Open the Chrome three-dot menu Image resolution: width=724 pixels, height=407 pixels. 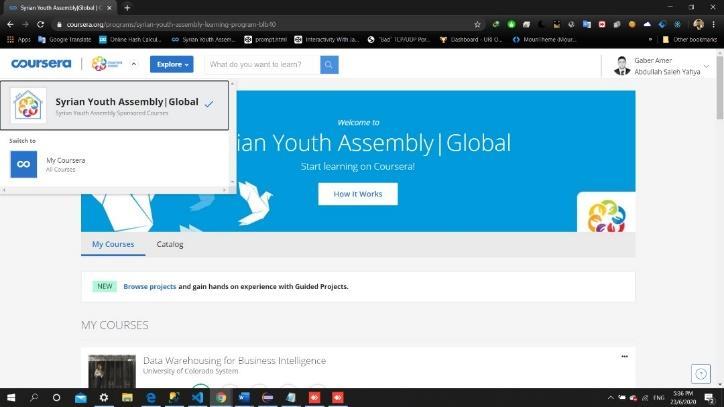point(714,24)
